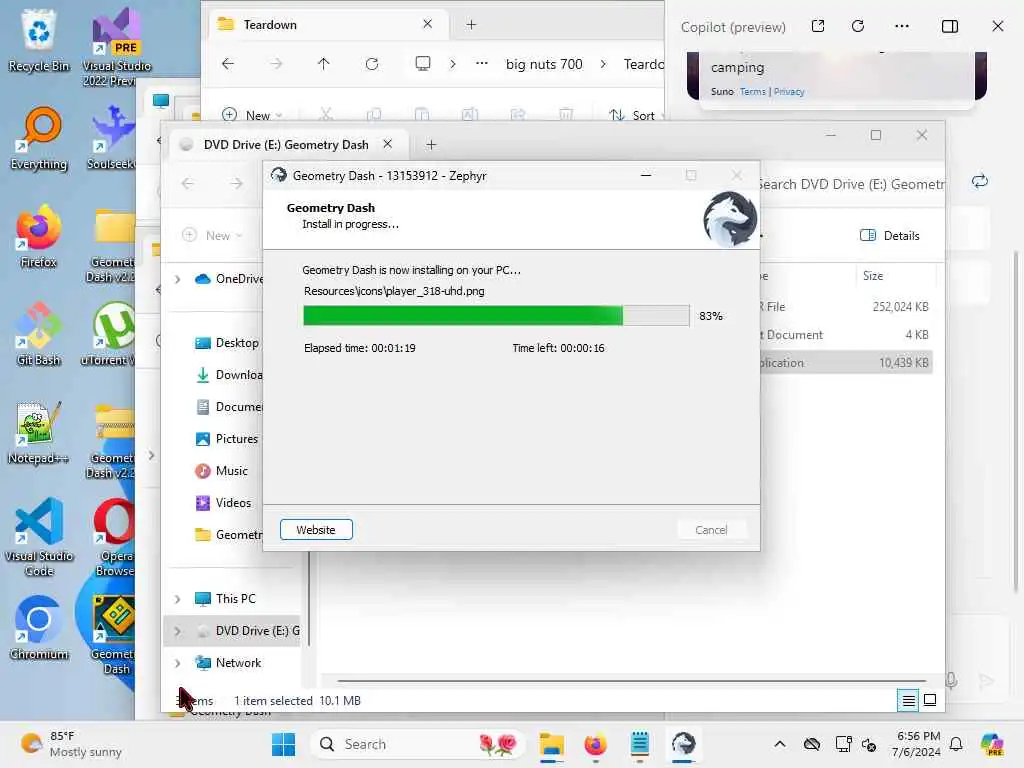The image size is (1024, 768).
Task: Refresh the Teardown window
Action: coord(372,63)
